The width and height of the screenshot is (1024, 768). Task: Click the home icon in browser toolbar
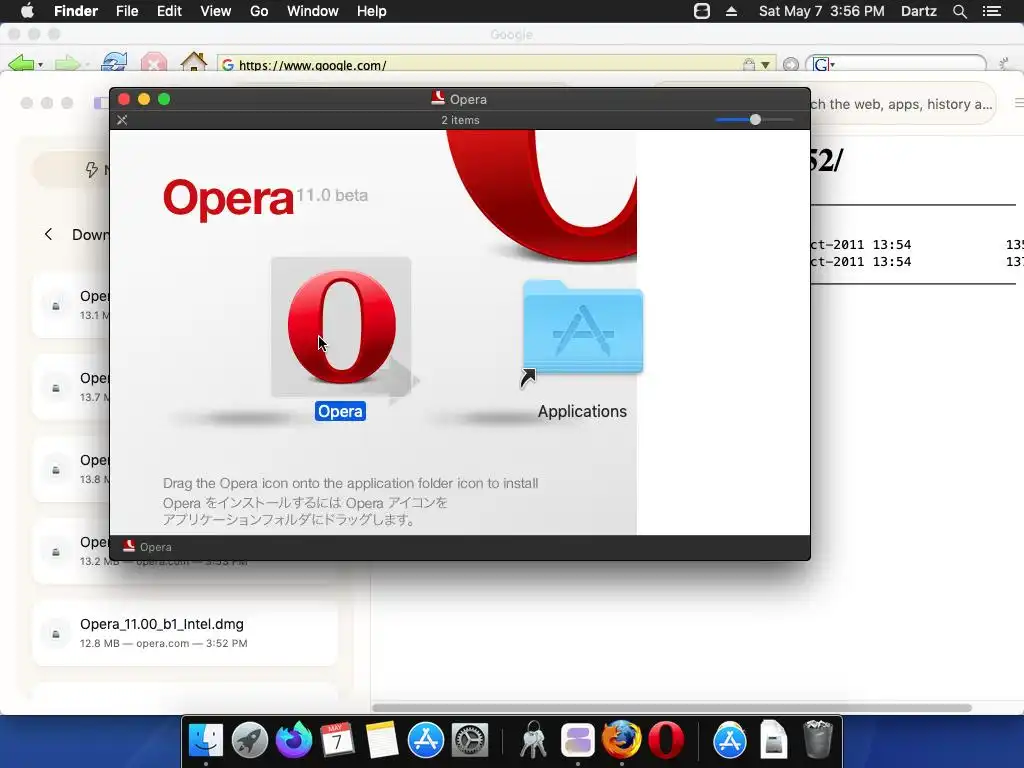pyautogui.click(x=194, y=62)
